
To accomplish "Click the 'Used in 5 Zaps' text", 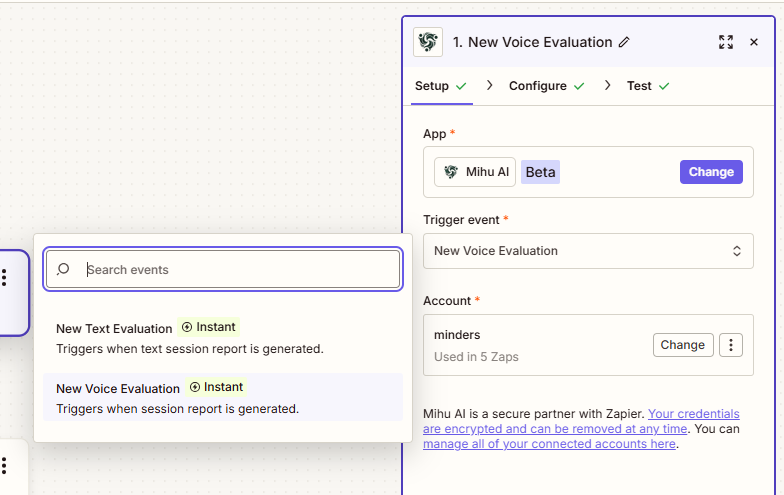I will tap(476, 357).
